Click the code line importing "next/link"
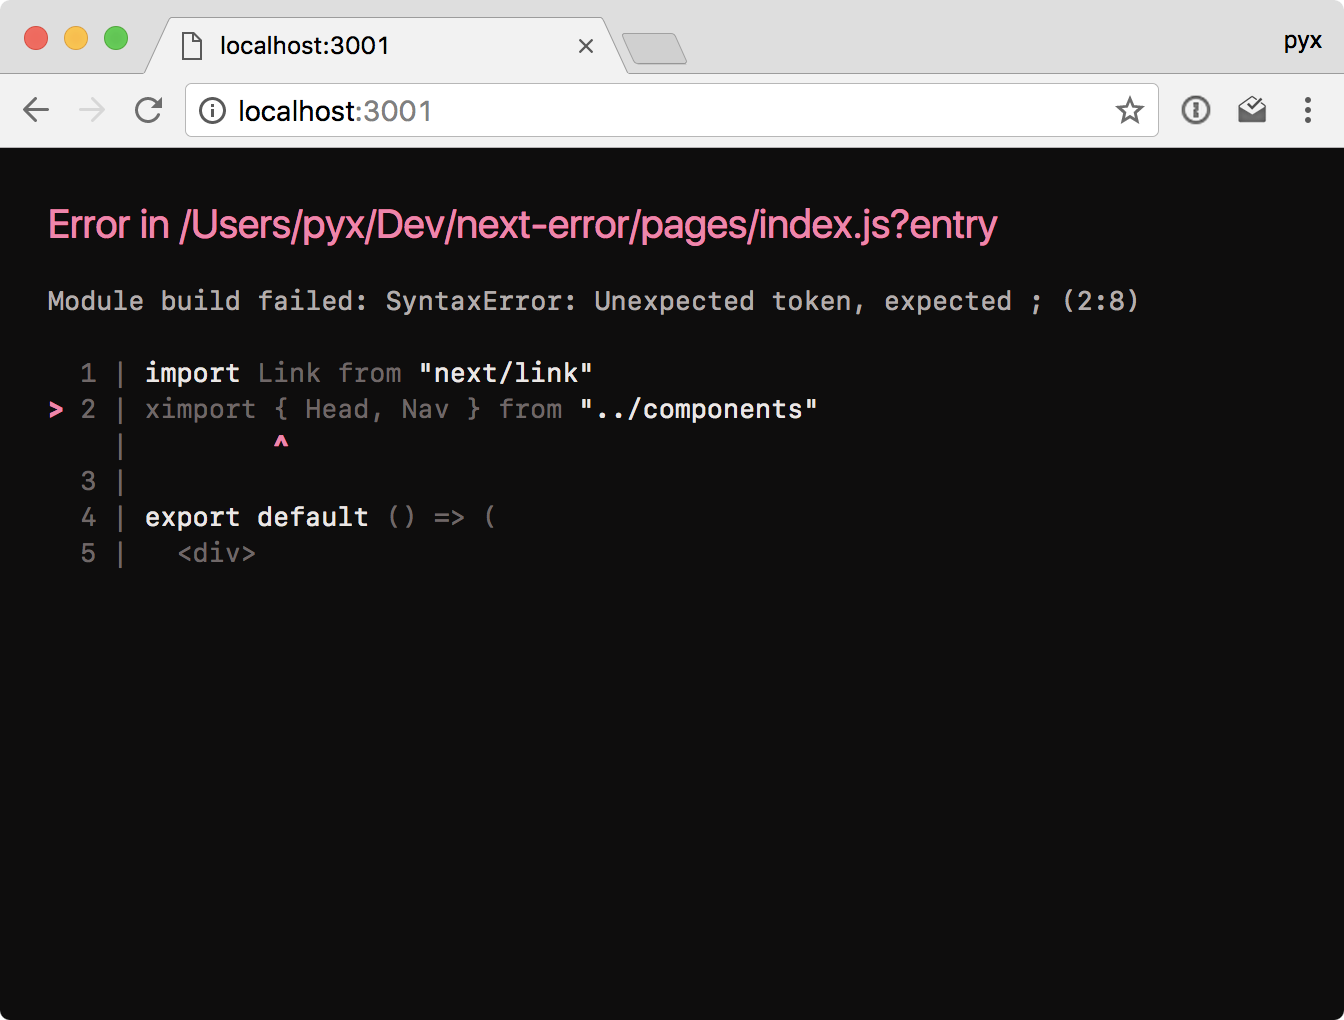 [x=368, y=373]
